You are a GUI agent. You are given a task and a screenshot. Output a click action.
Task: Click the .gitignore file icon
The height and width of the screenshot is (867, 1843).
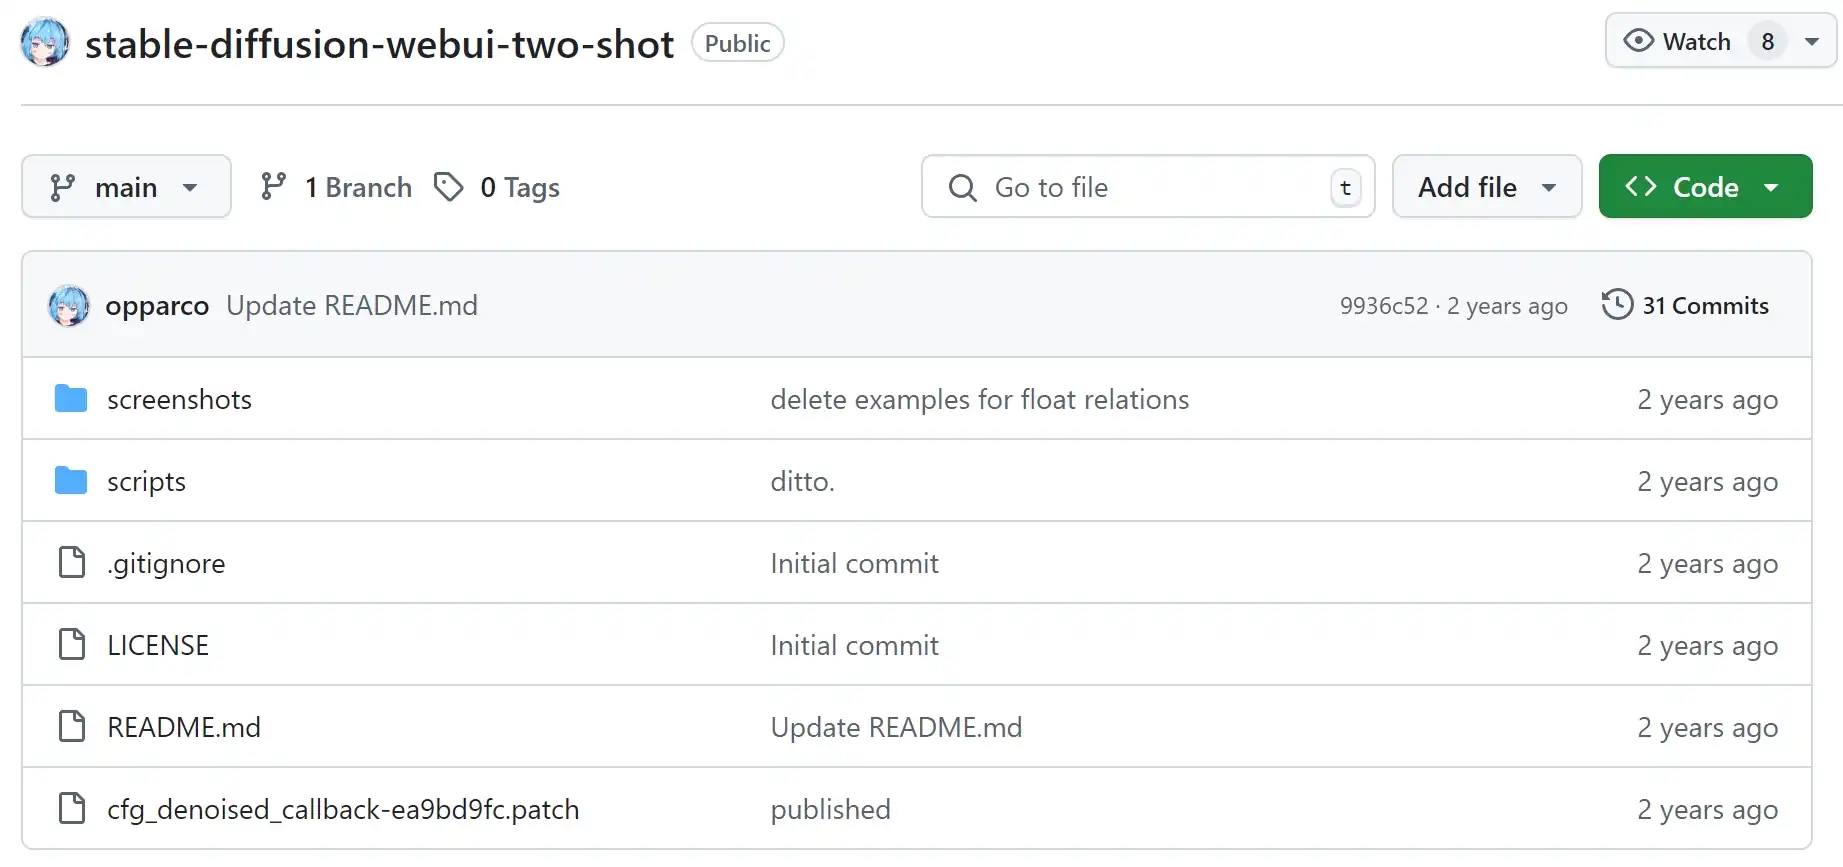pyautogui.click(x=72, y=563)
